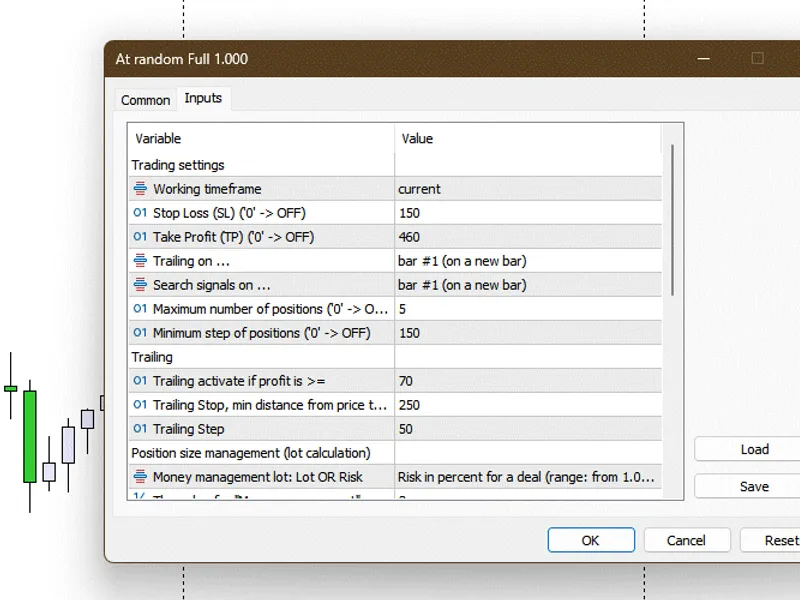Open the Trailing on value dropdown
The image size is (800, 600).
click(x=528, y=261)
